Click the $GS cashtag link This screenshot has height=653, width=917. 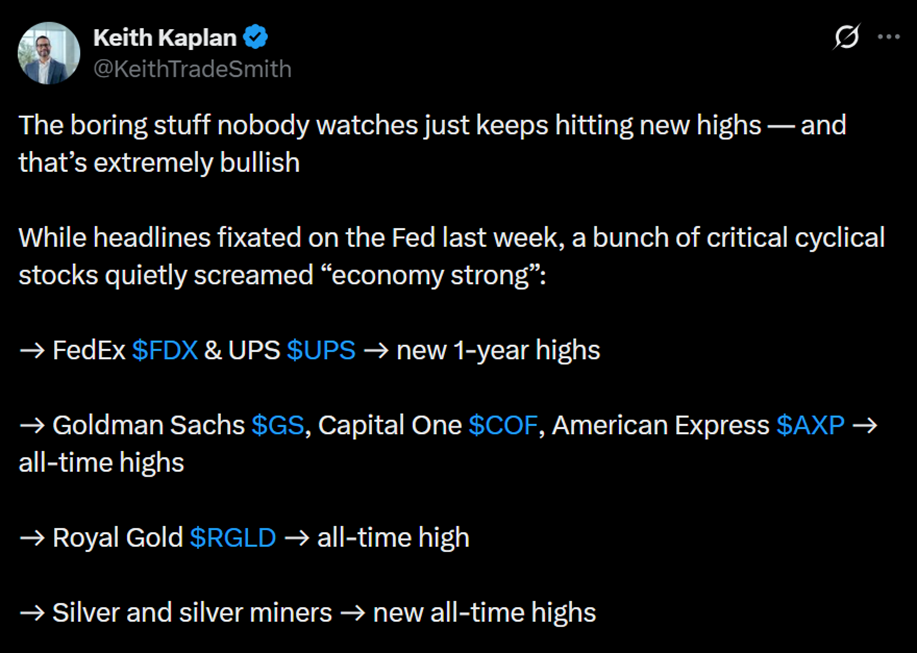point(278,426)
